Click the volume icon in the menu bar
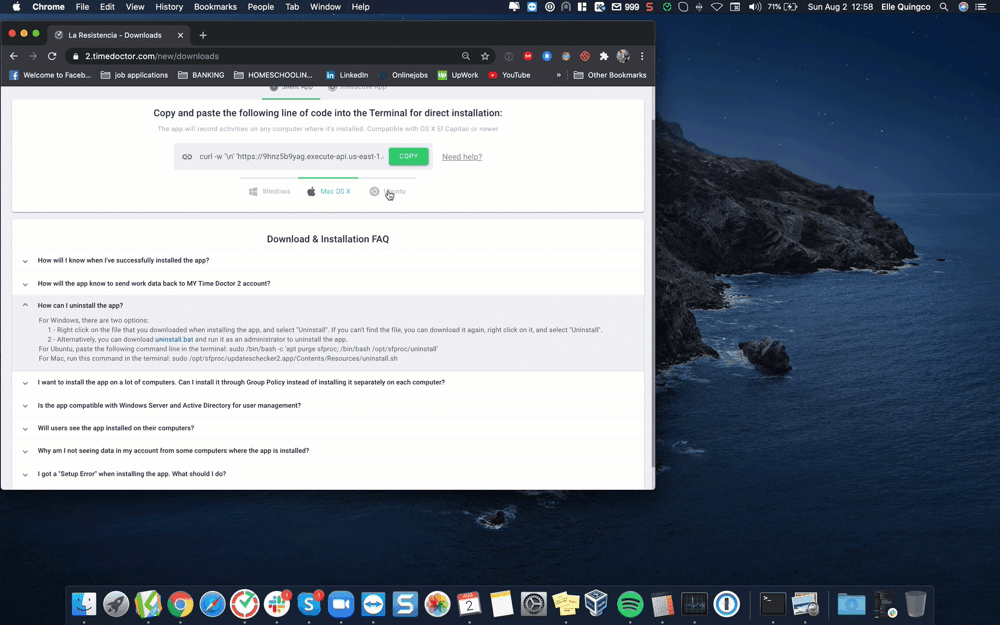 754,7
